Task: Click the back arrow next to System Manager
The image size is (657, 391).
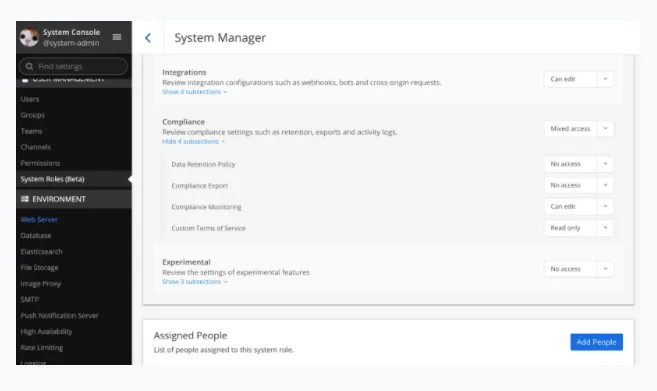Action: [148, 38]
